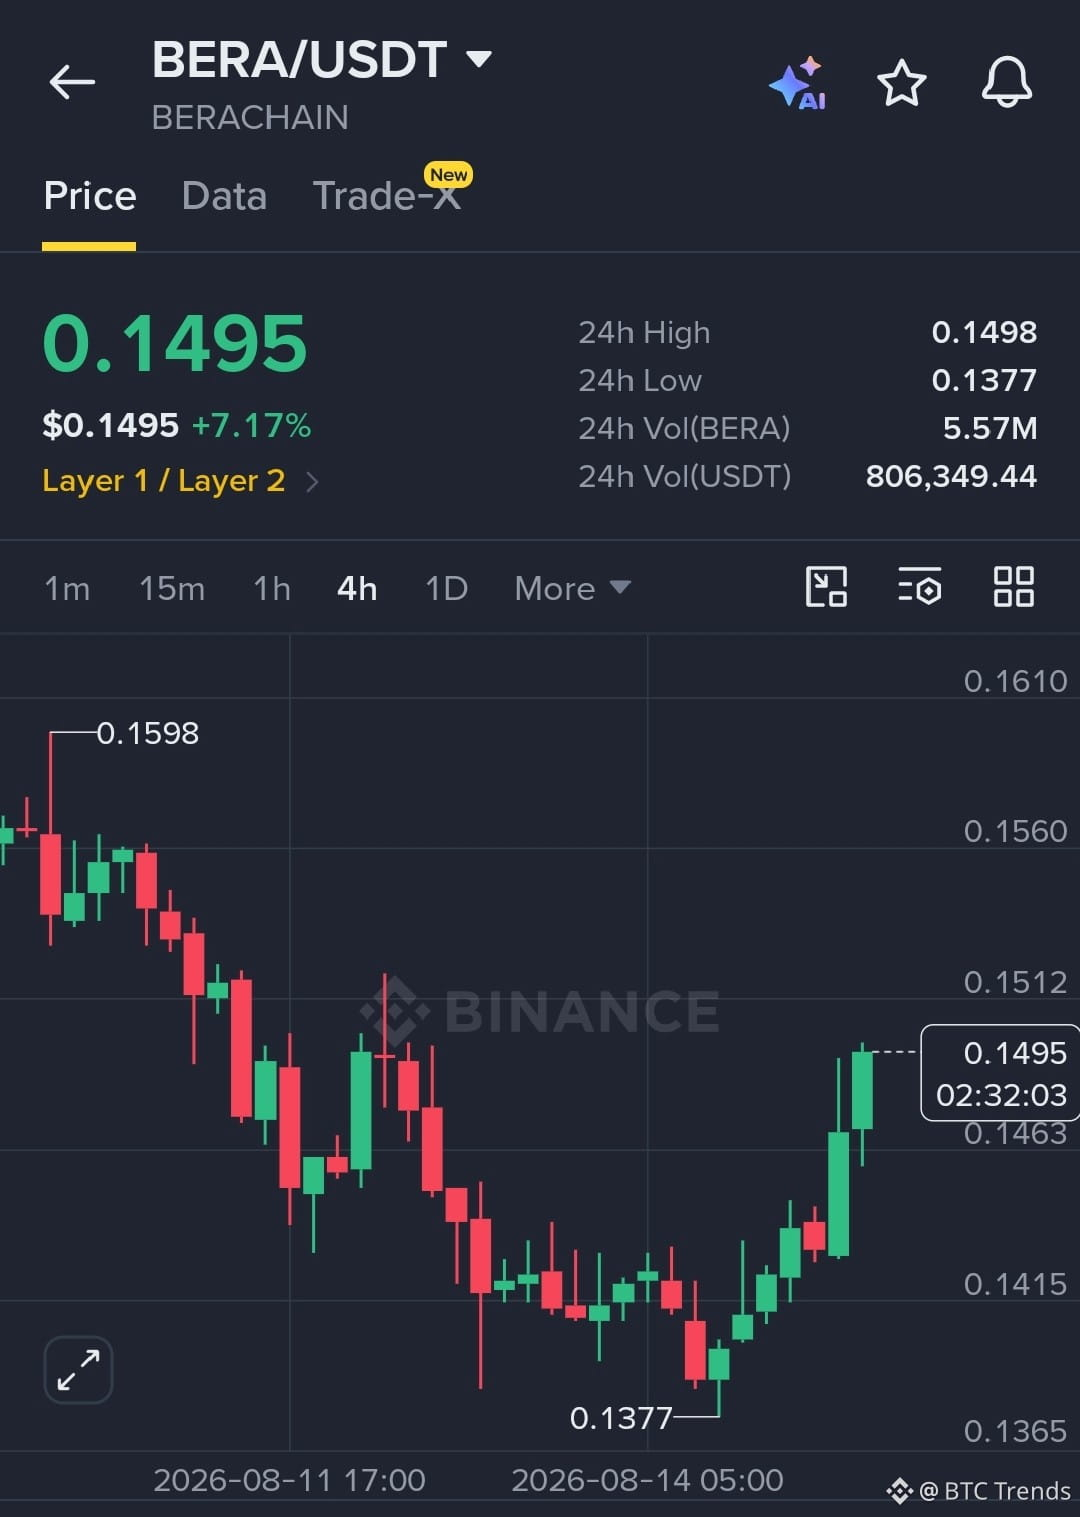The height and width of the screenshot is (1517, 1080).
Task: Tap the current price countdown label 02:32:03
Action: (x=1001, y=1095)
